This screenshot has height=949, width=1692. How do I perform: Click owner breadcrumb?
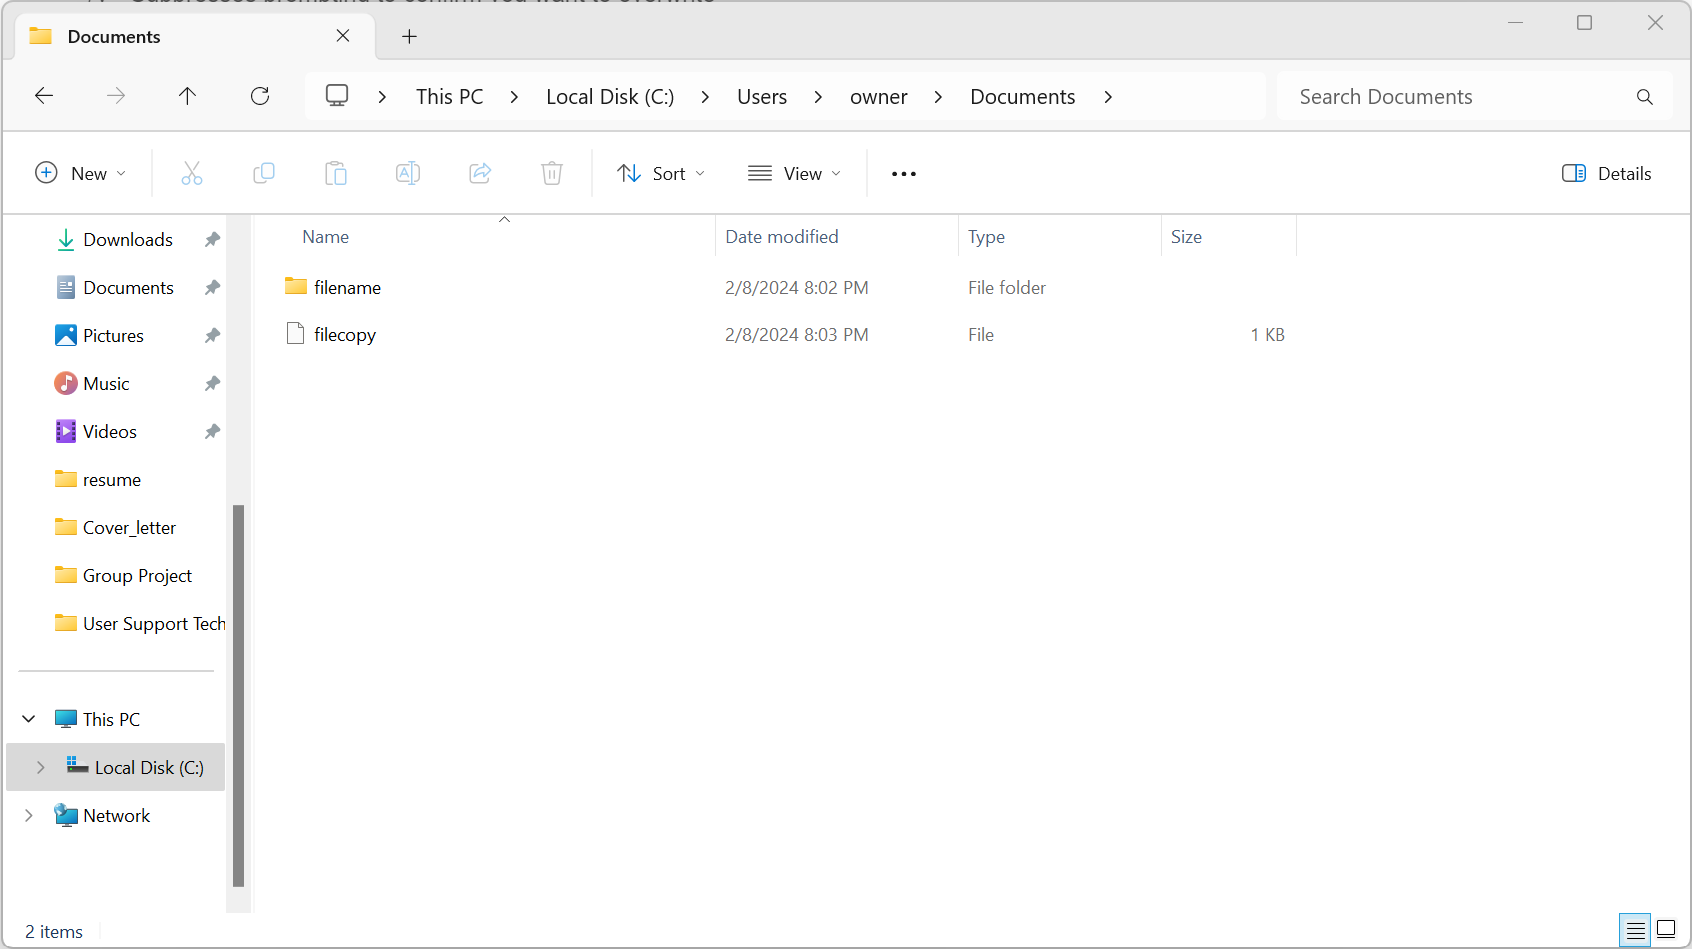tap(879, 97)
